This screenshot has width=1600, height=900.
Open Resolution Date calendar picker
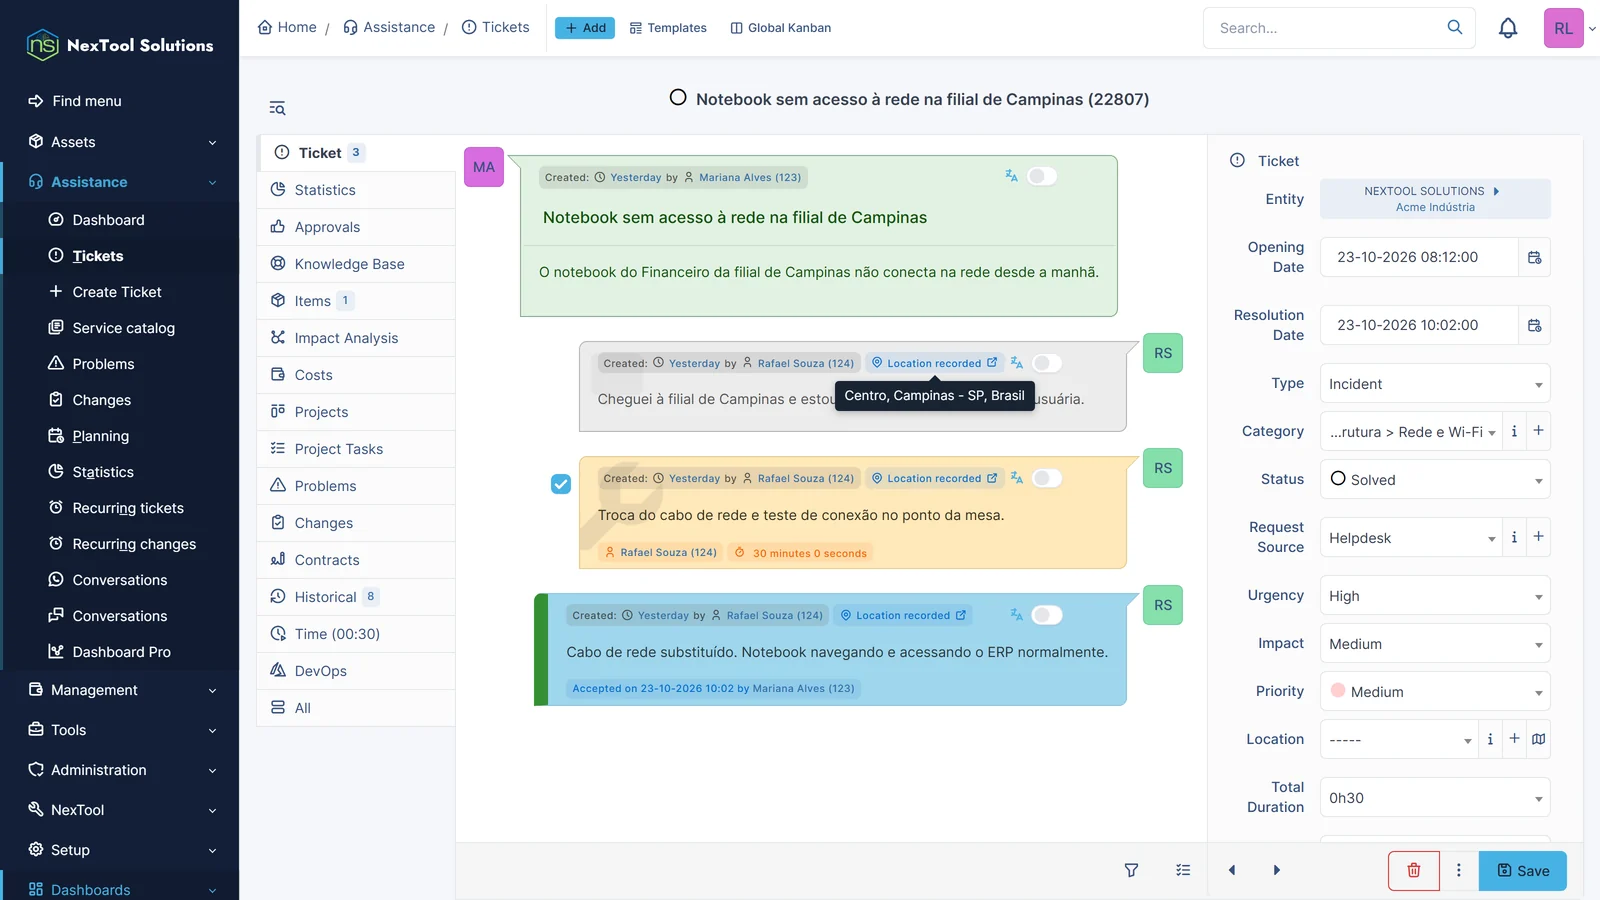(x=1534, y=325)
